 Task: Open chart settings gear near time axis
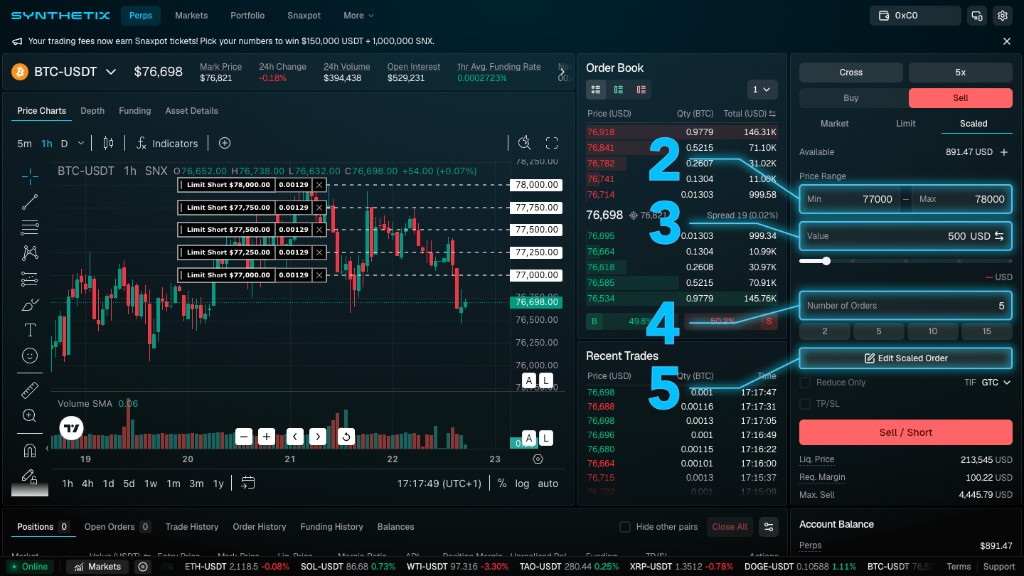[537, 459]
